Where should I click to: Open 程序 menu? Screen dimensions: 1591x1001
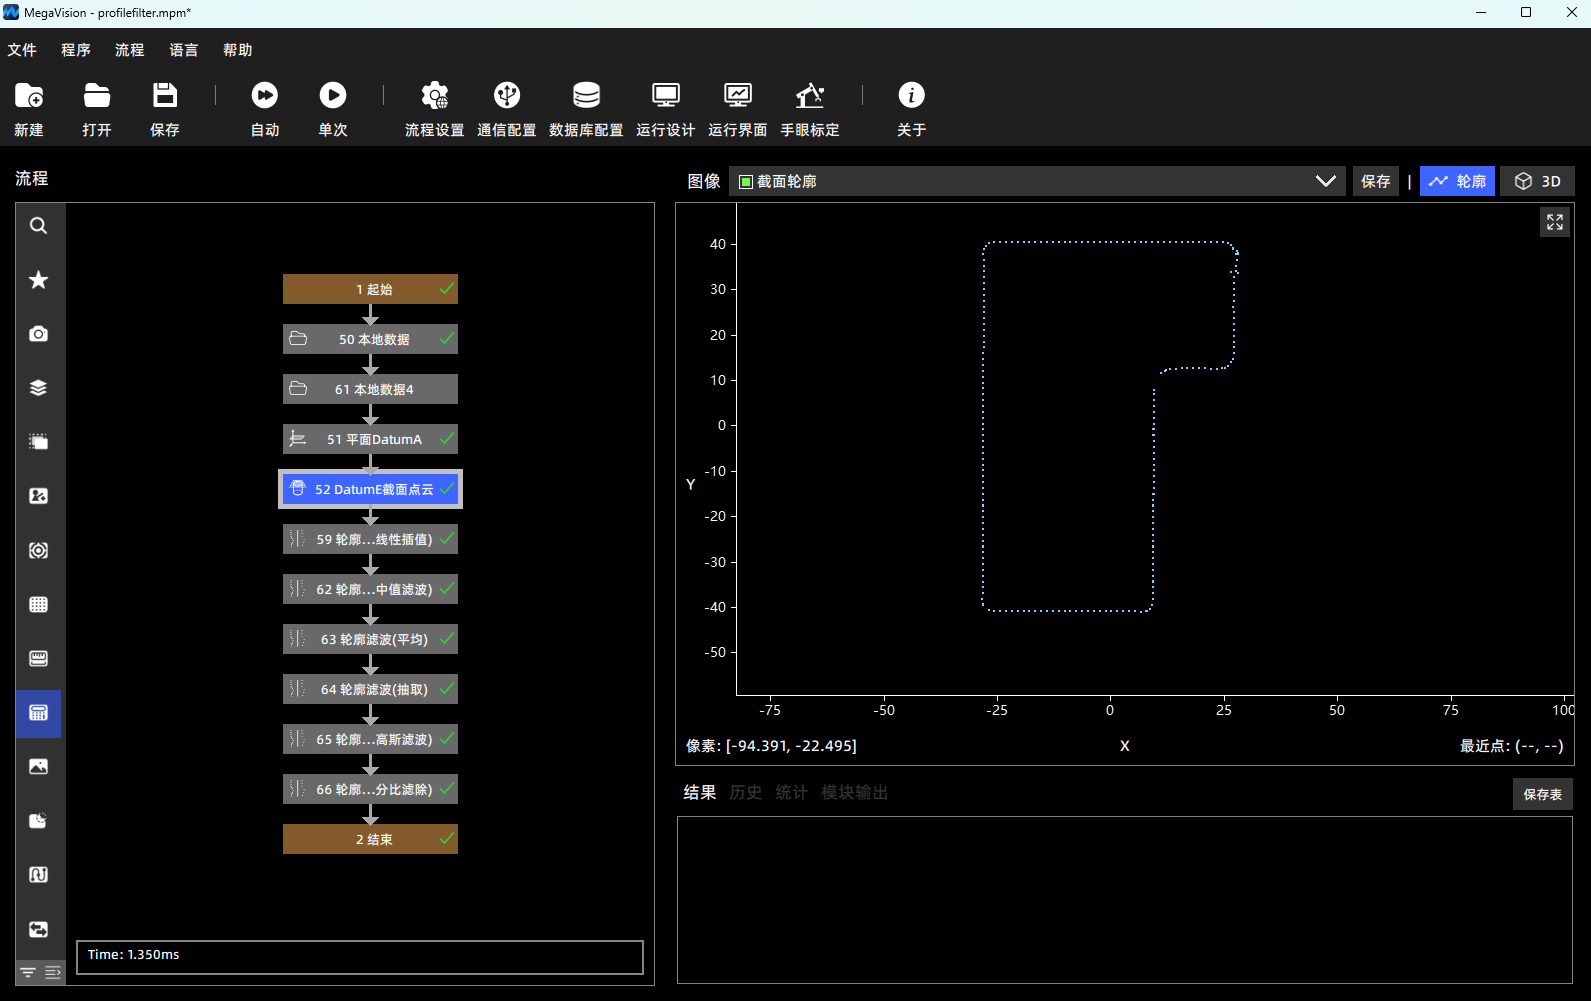(x=76, y=50)
